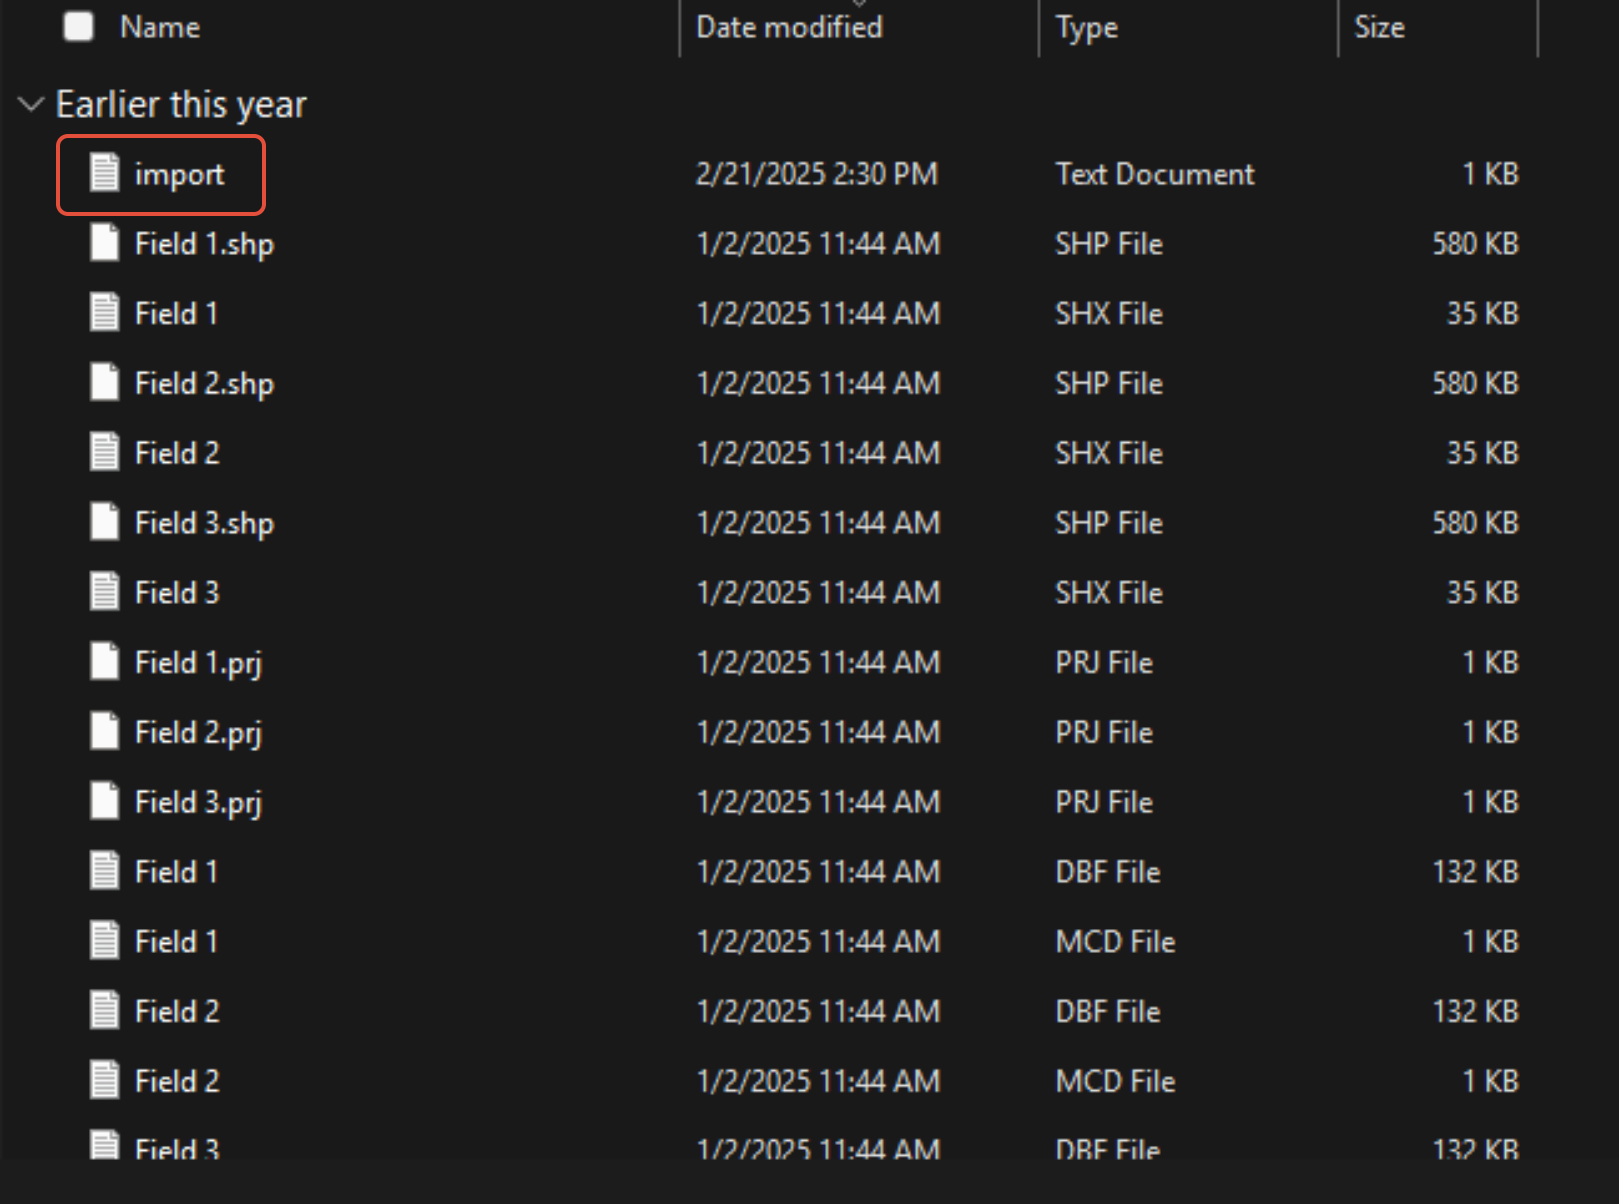This screenshot has width=1619, height=1204.
Task: Click the Field 3.prj file icon
Action: pos(105,802)
